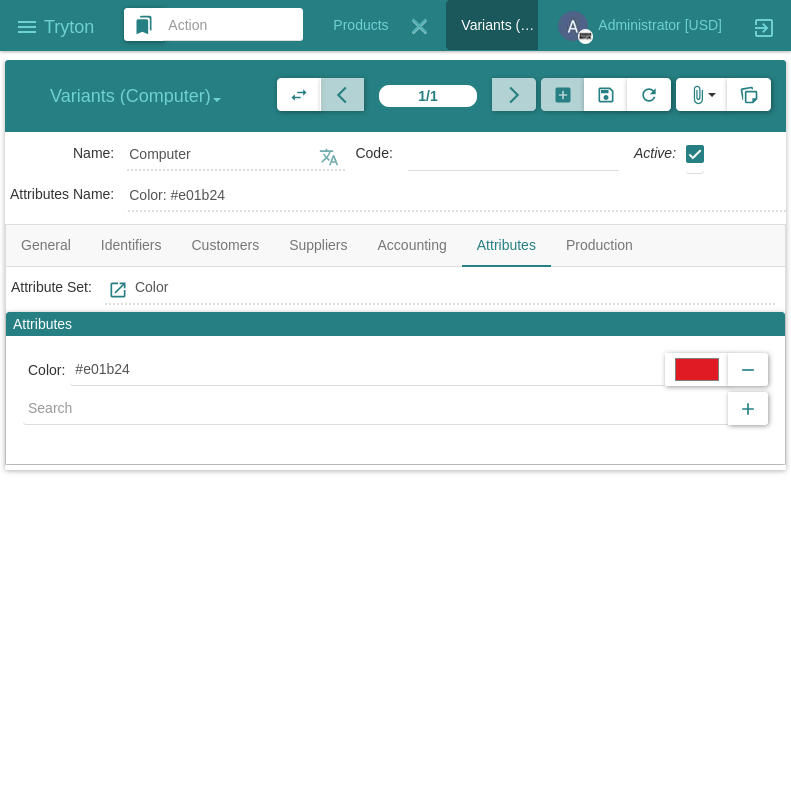The height and width of the screenshot is (812, 791).
Task: Open the red color picker swatch
Action: [x=697, y=370]
